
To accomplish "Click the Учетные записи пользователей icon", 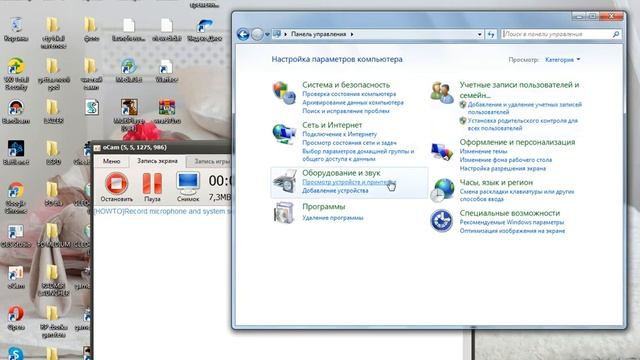I will pos(442,93).
